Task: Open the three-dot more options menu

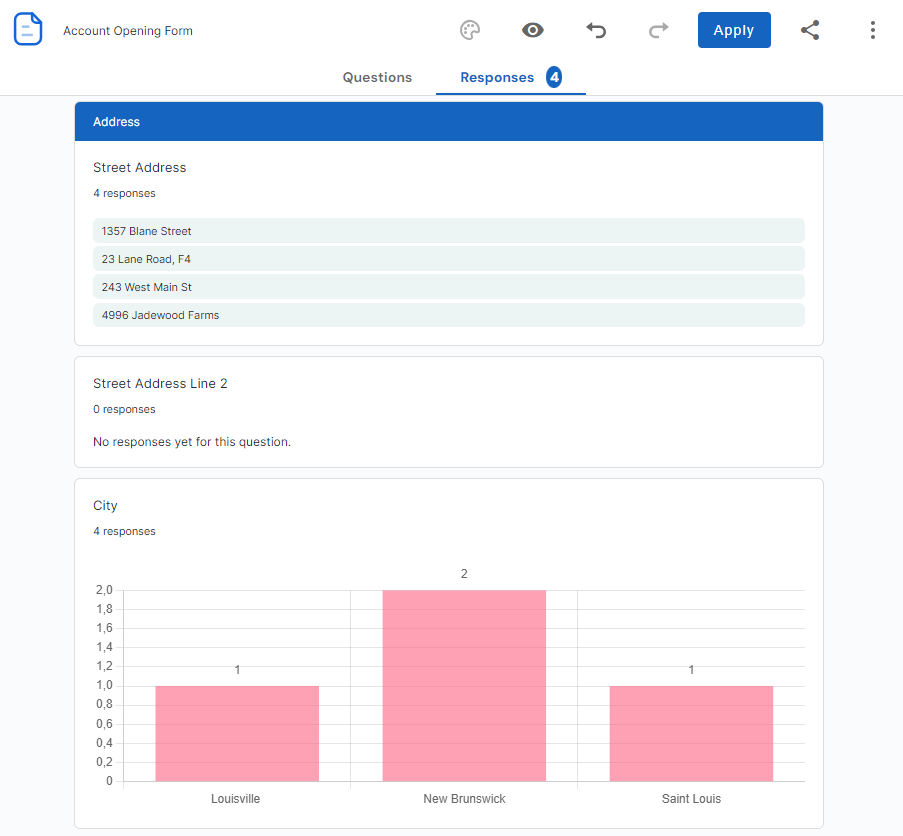Action: pyautogui.click(x=872, y=30)
